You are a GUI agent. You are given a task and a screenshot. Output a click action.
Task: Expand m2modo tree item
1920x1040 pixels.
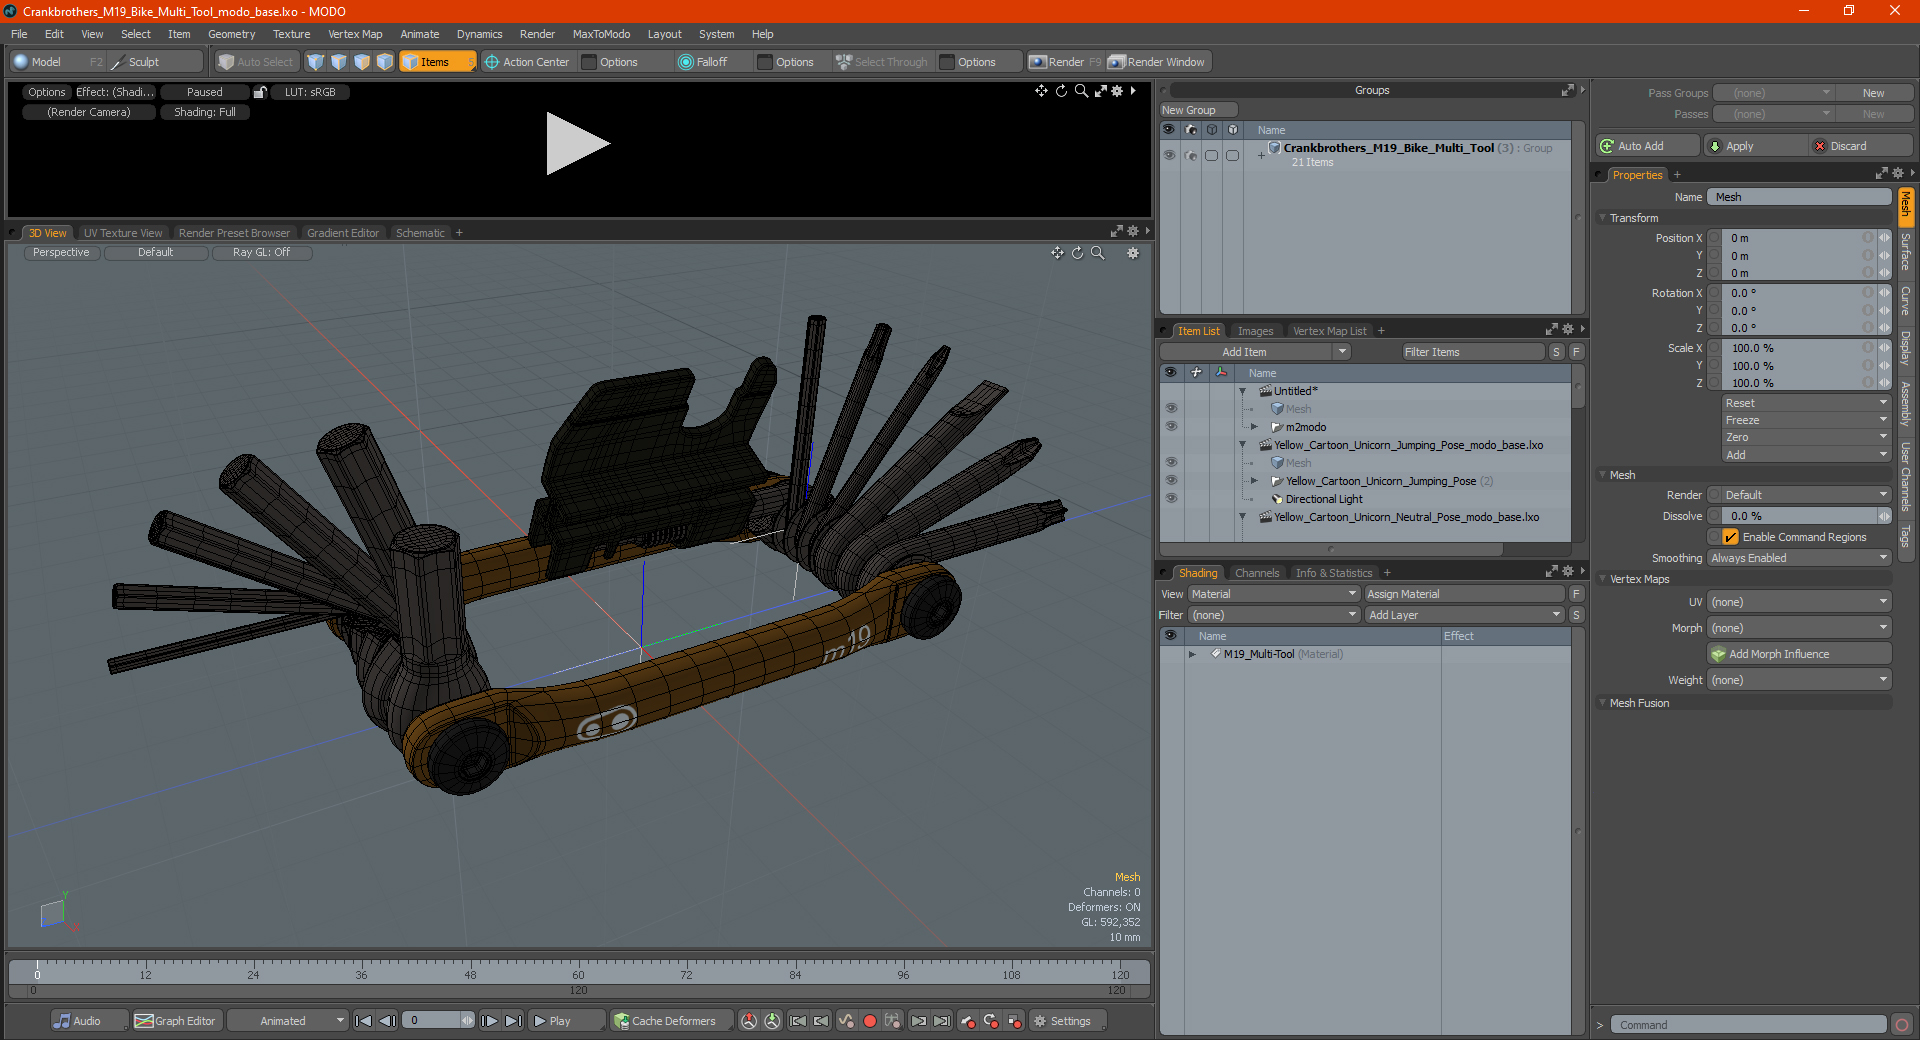(1254, 427)
